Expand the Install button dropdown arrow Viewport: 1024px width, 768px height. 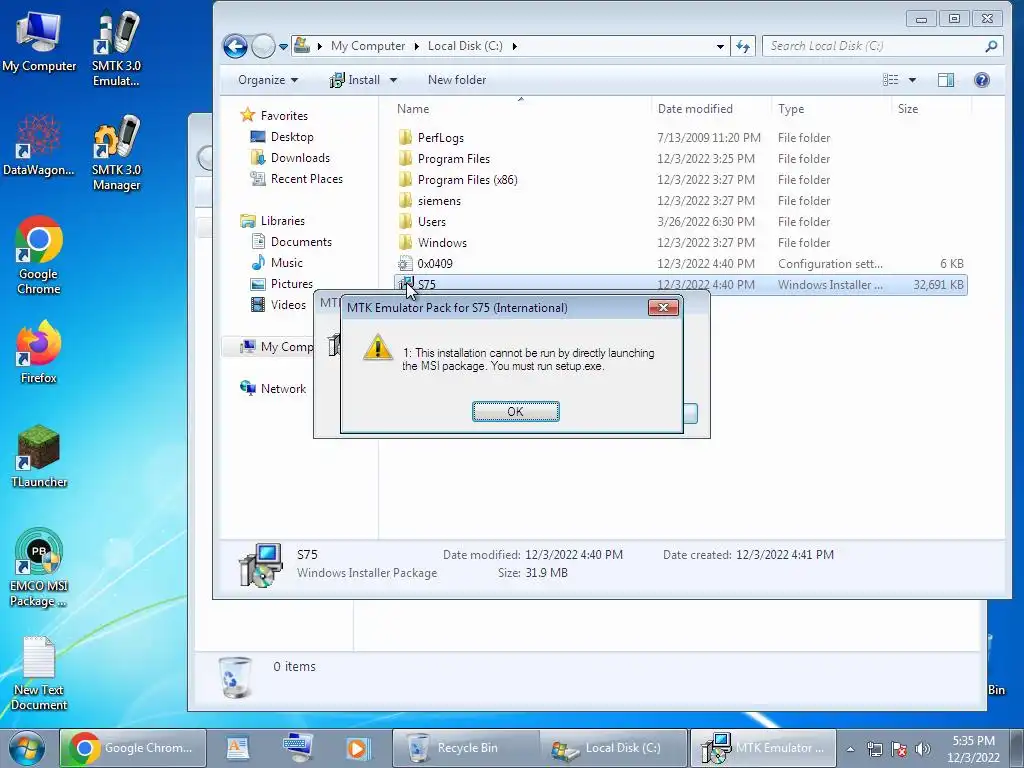point(393,80)
